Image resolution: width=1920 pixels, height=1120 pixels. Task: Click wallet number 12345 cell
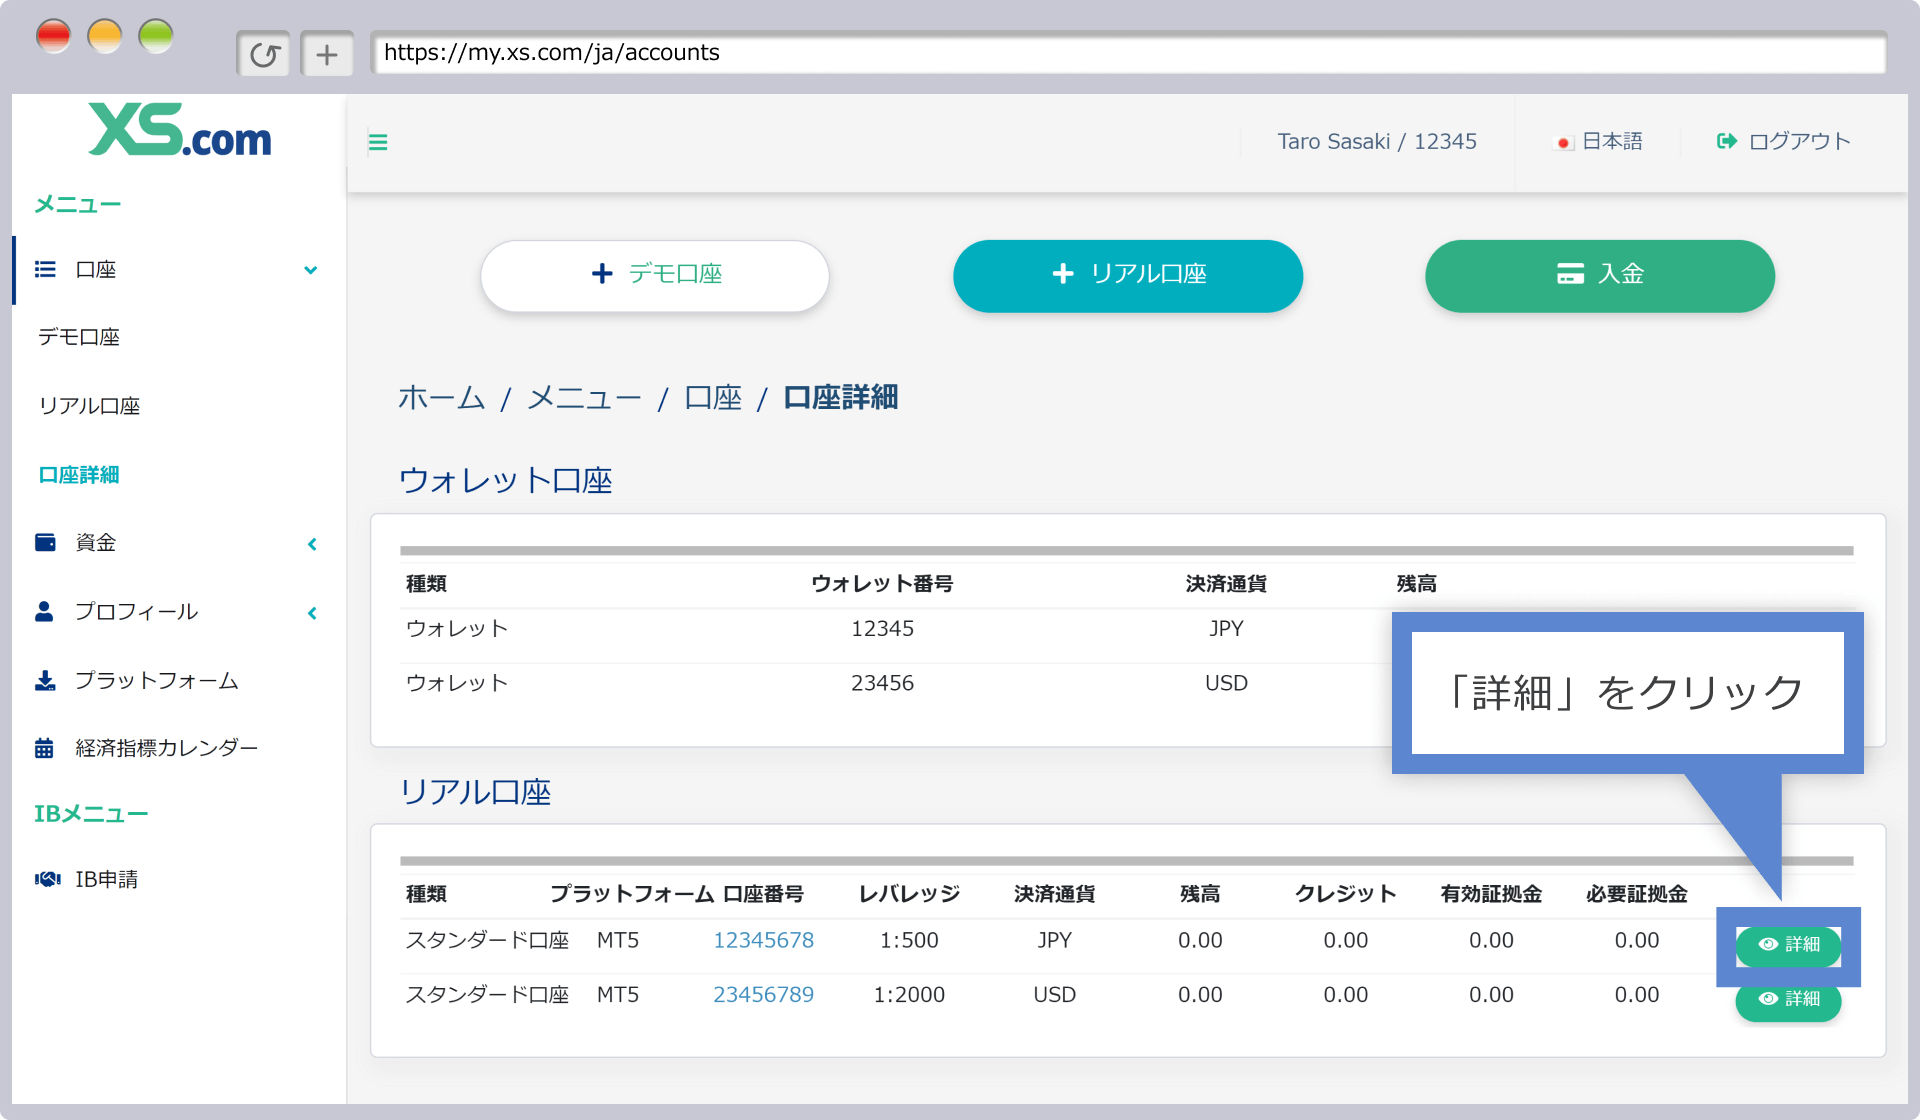click(x=882, y=629)
